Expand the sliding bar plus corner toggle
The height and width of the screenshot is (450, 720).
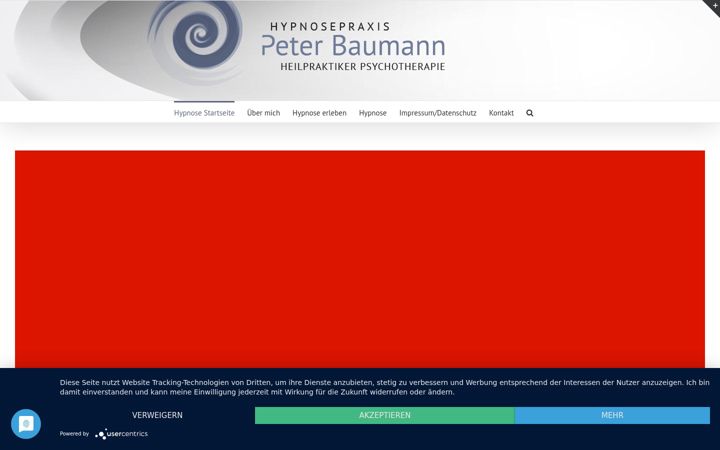[713, 6]
